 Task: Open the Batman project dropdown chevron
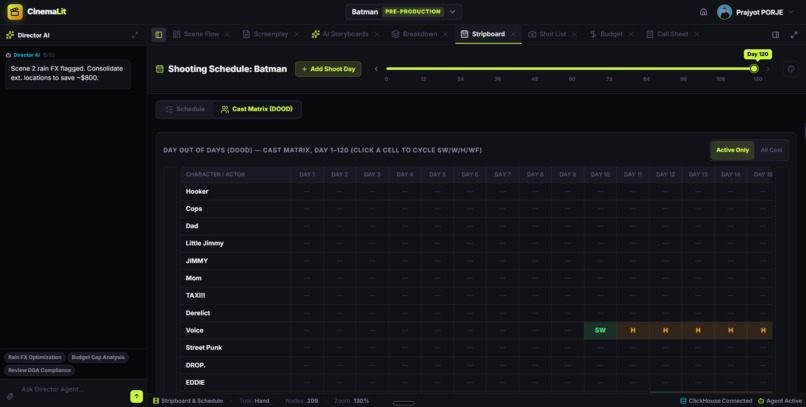coord(452,12)
